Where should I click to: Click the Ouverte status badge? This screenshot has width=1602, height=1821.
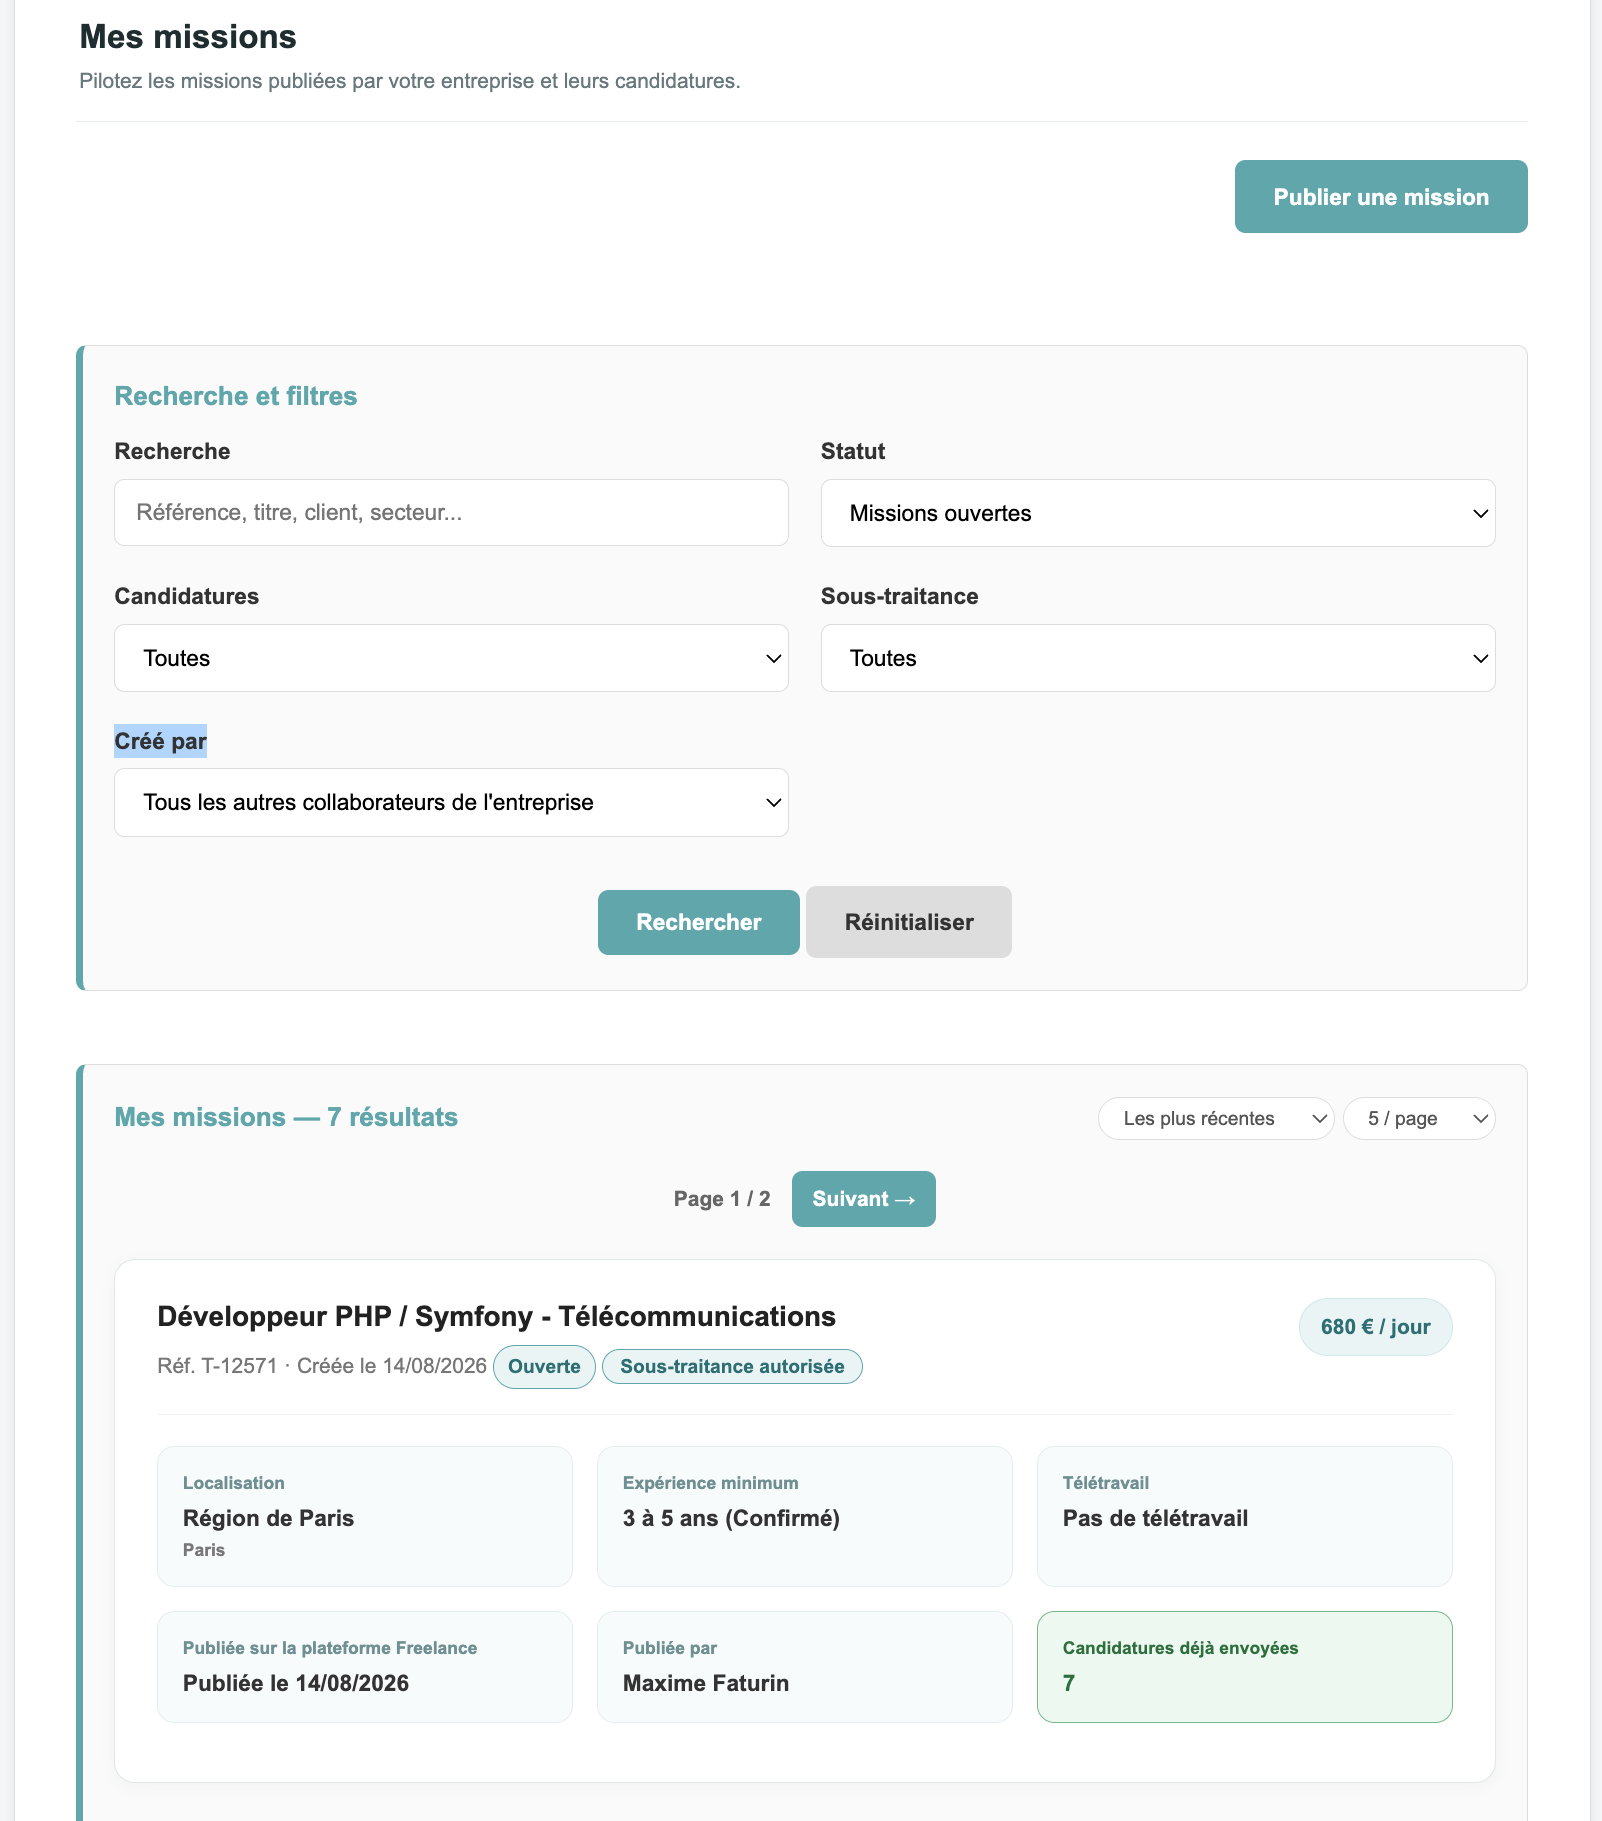point(544,1367)
